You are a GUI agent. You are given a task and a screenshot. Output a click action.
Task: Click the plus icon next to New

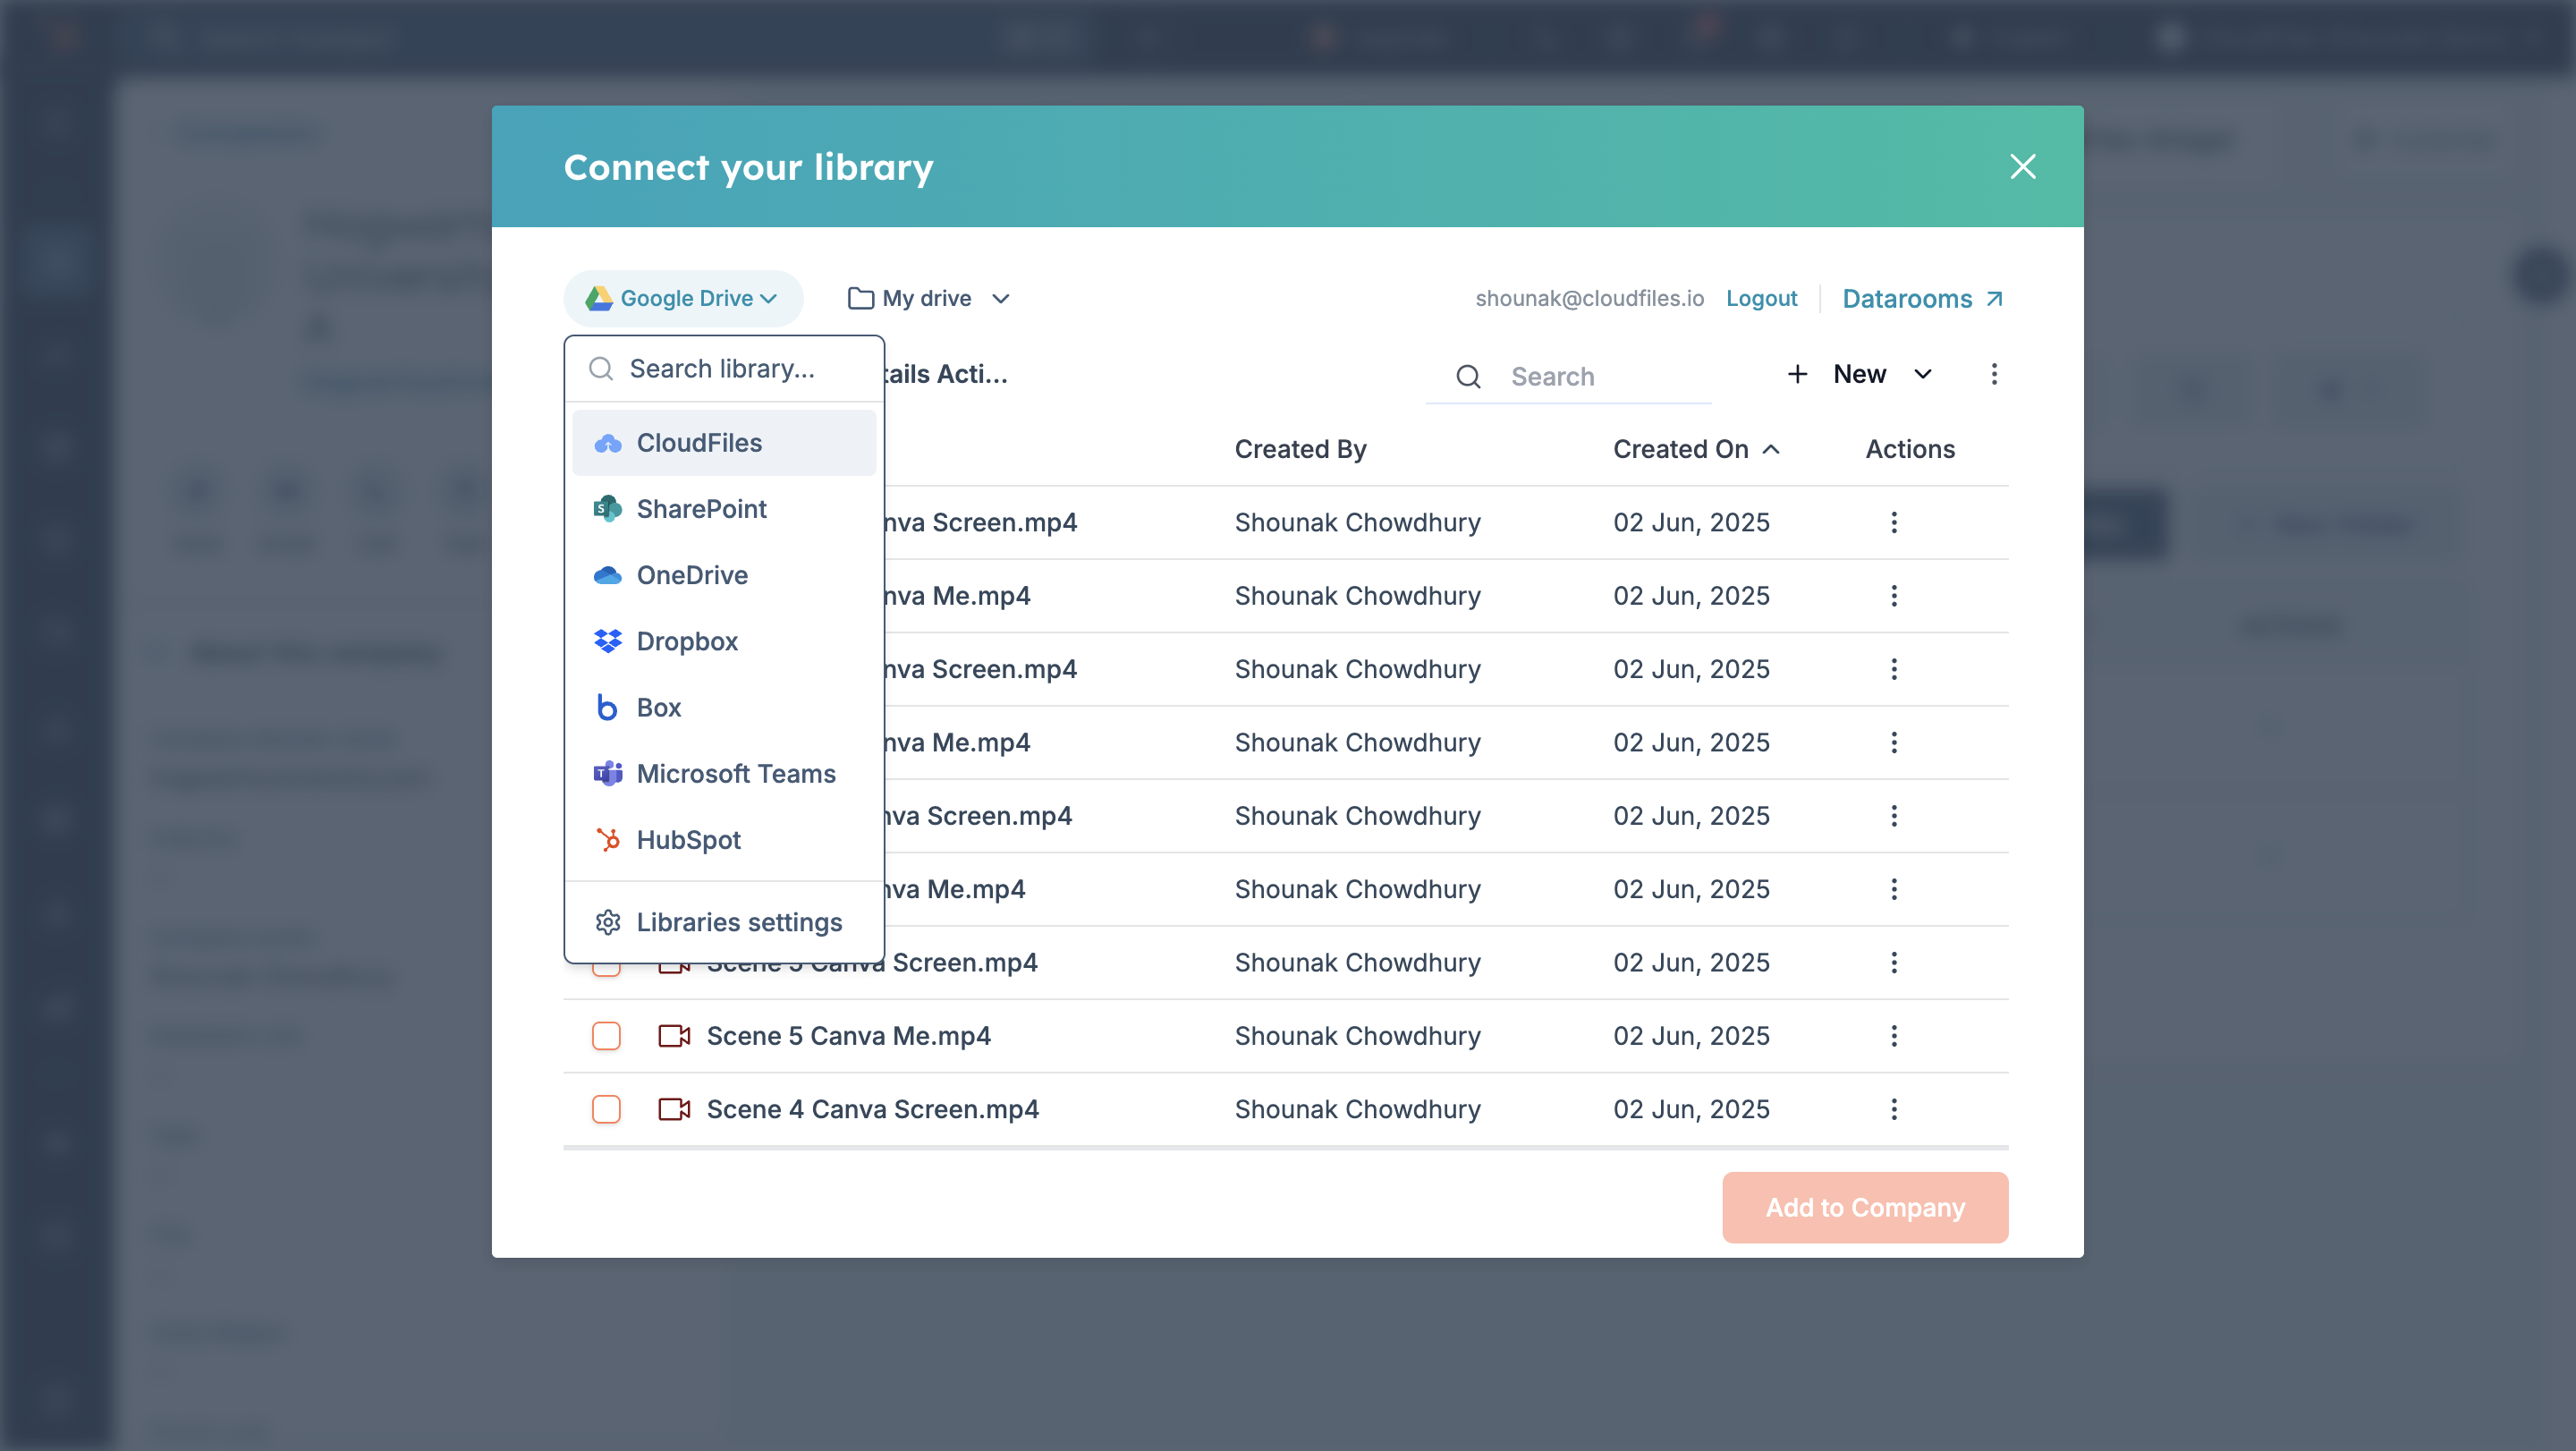point(1797,374)
